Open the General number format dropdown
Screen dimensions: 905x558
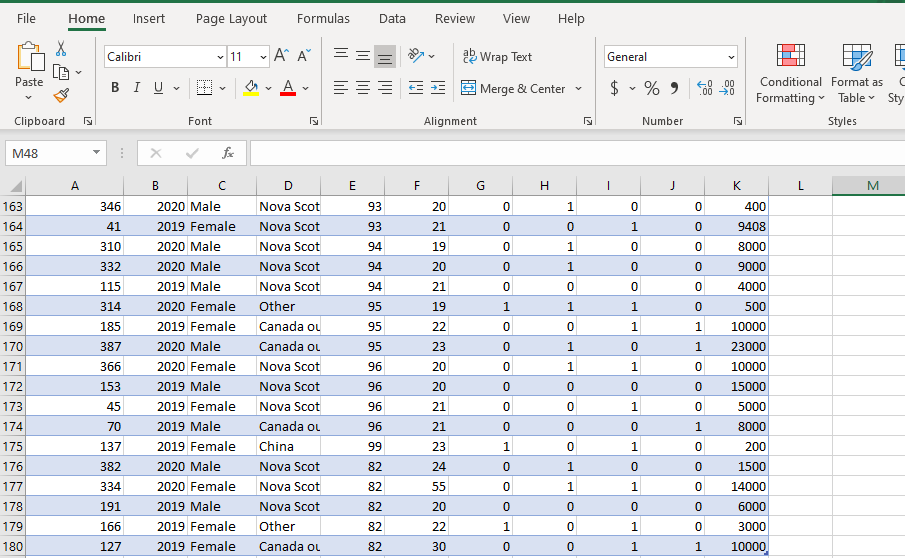(731, 57)
